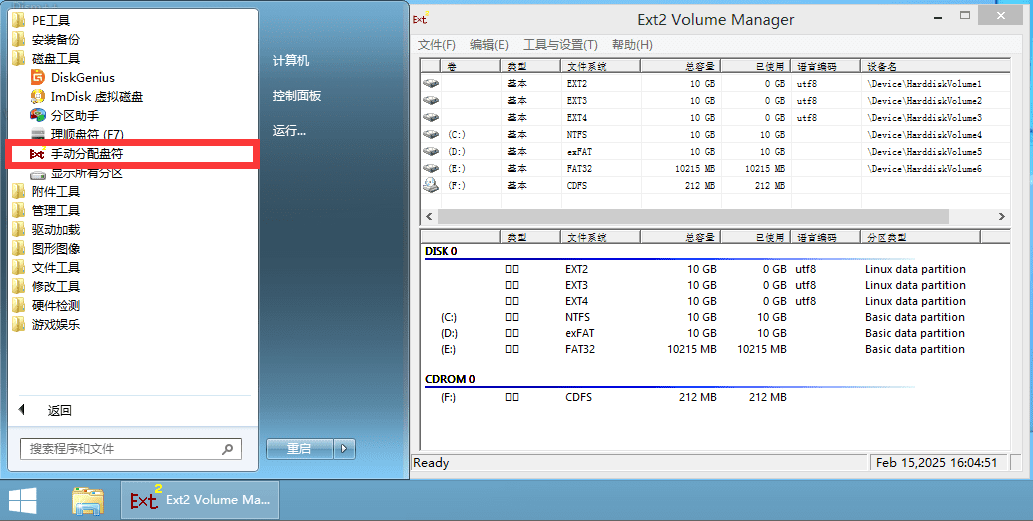The image size is (1033, 521).
Task: Open the 帮助(H) menu
Action: [632, 45]
